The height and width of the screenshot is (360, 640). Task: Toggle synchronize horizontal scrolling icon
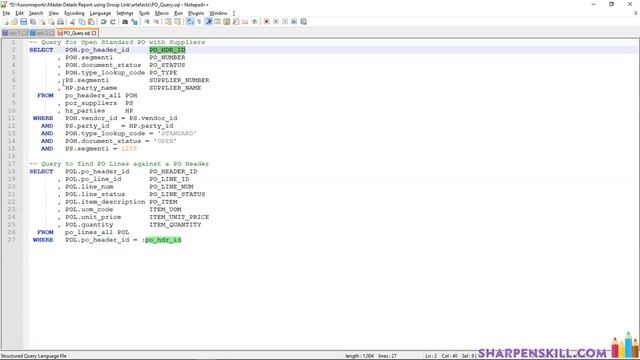coord(178,22)
